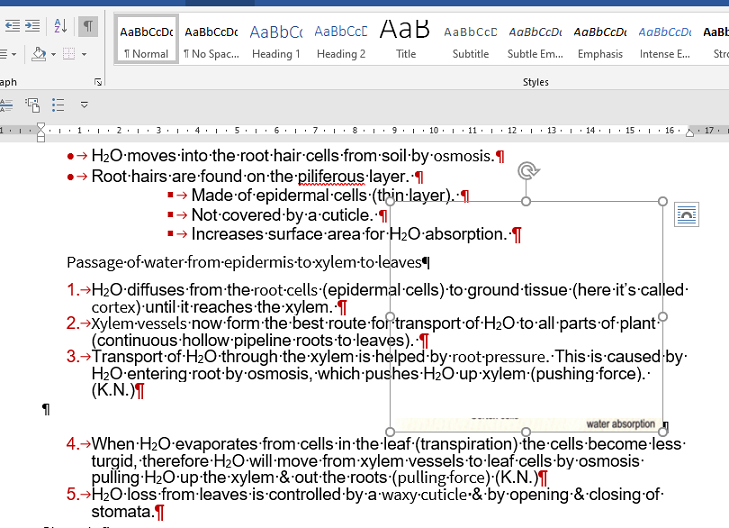Apply the No Spacing style
Viewport: 729px width, 528px height.
212,40
